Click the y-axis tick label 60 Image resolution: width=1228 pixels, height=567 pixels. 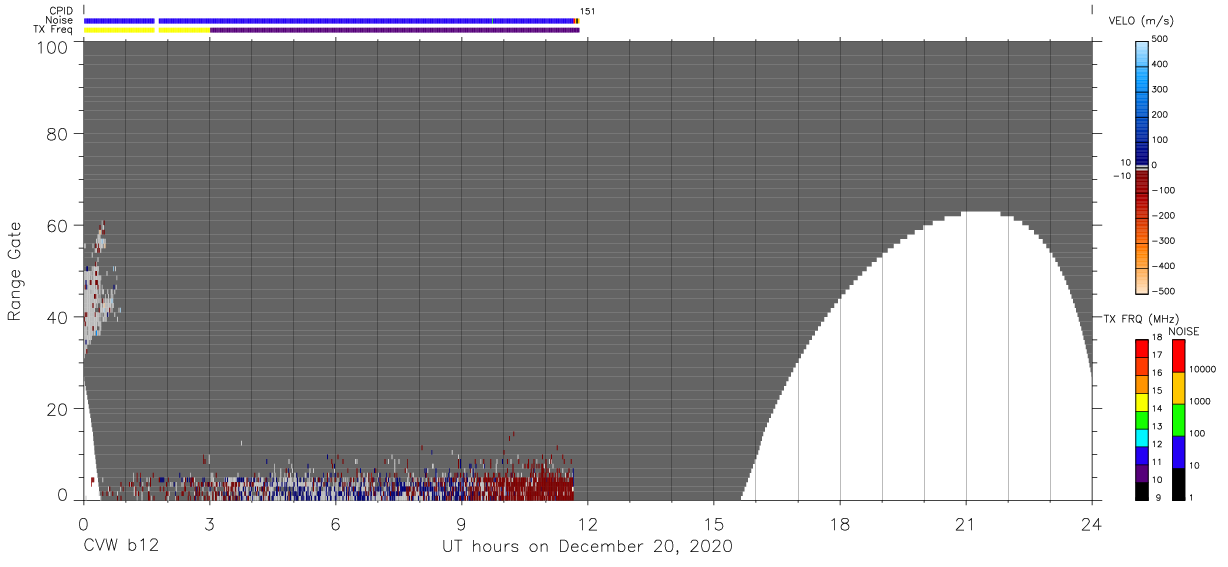coord(57,225)
